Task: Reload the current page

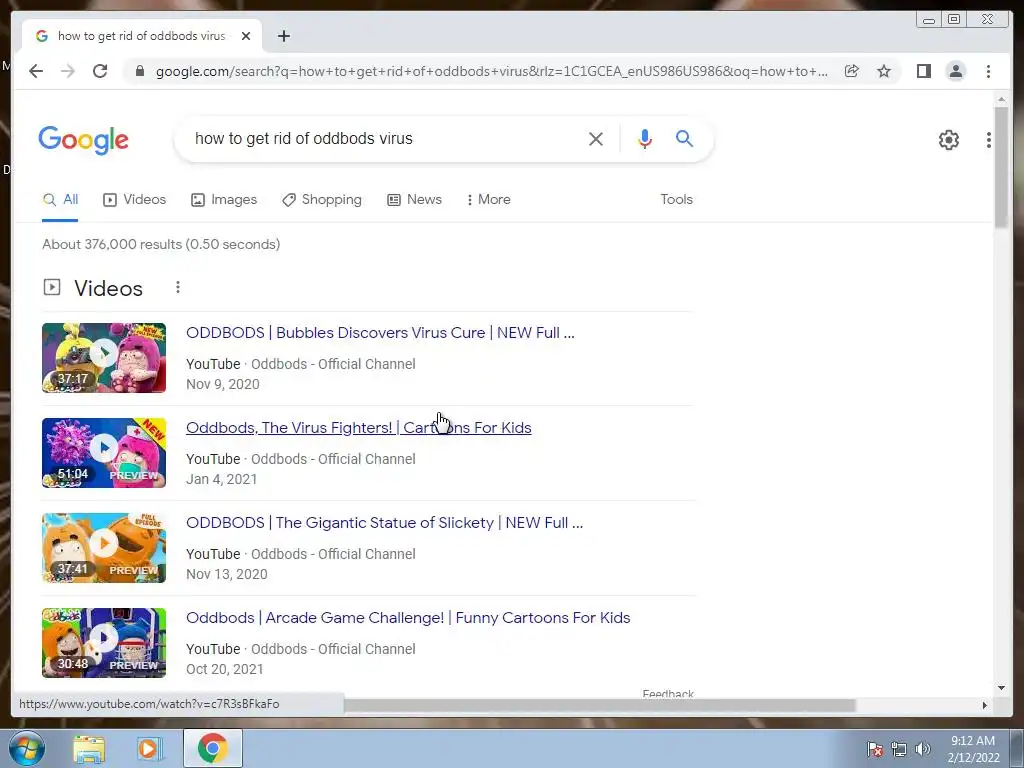Action: tap(100, 71)
